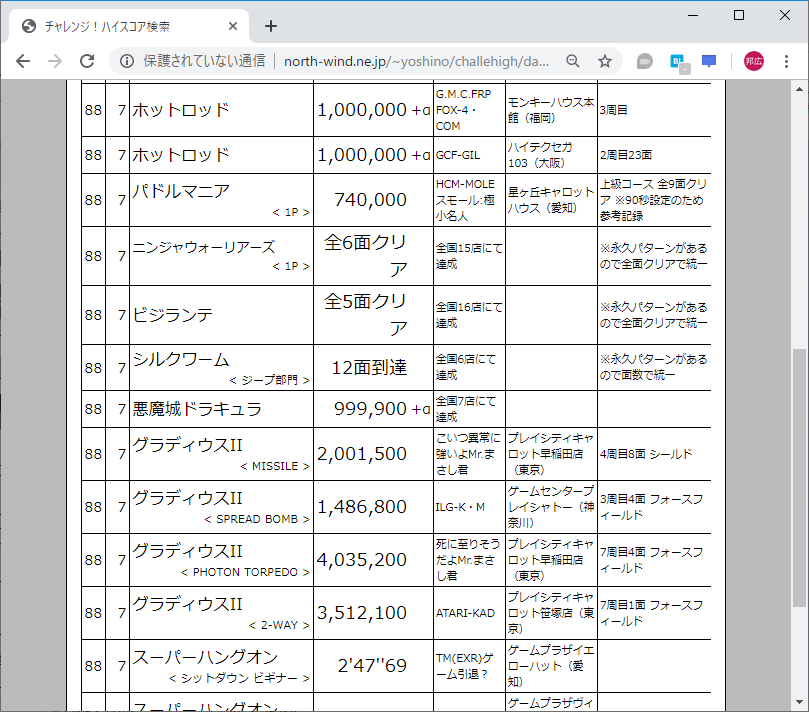809x712 pixels.
Task: Click the blue speech bubble extension icon
Action: click(708, 61)
